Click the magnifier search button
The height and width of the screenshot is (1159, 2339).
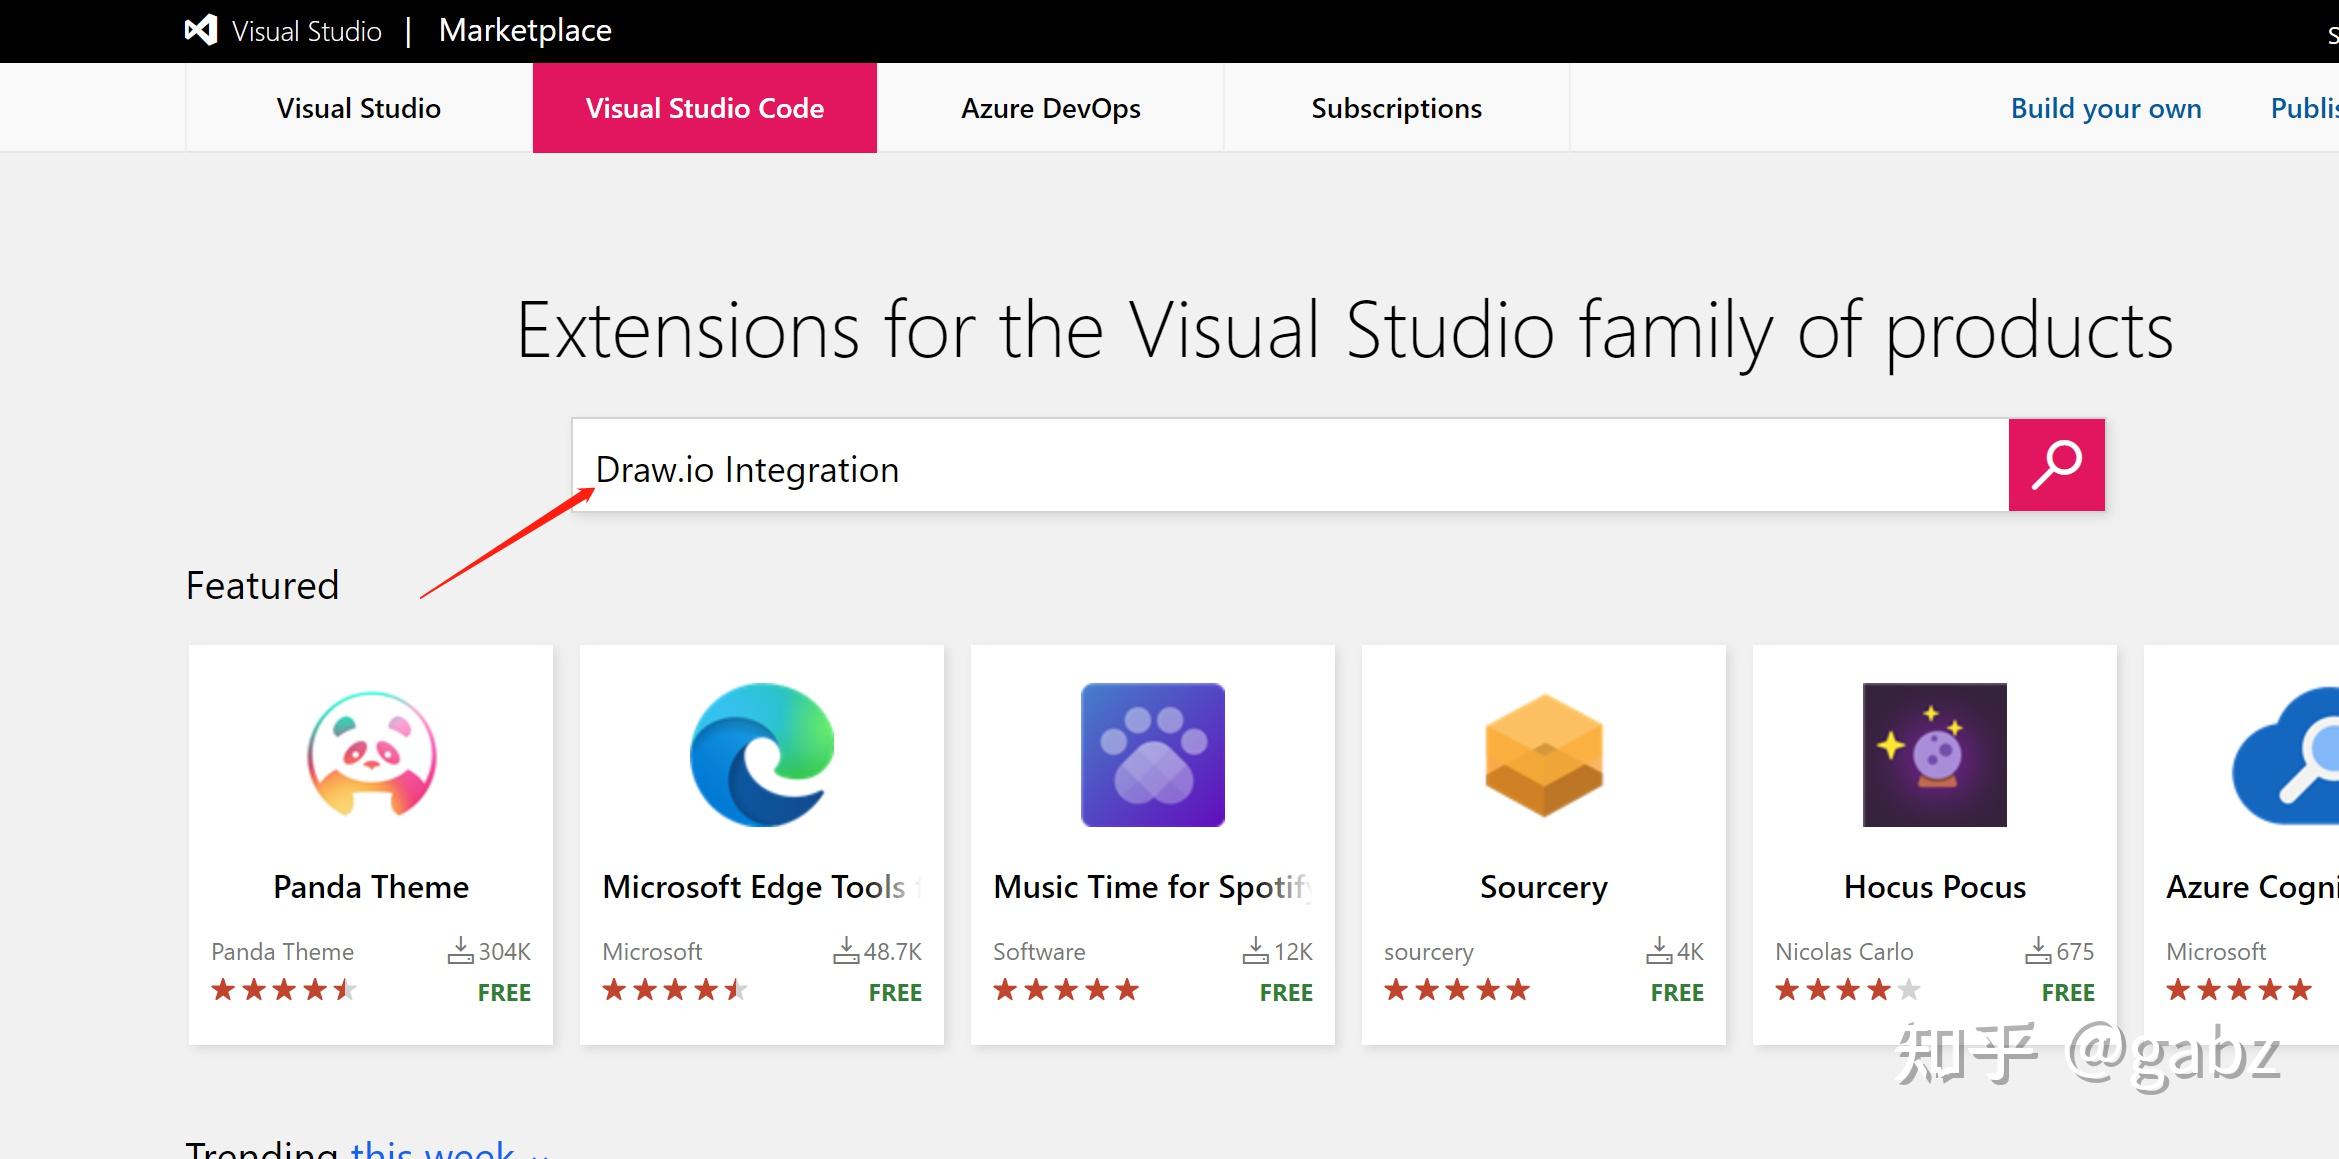pyautogui.click(x=2056, y=465)
